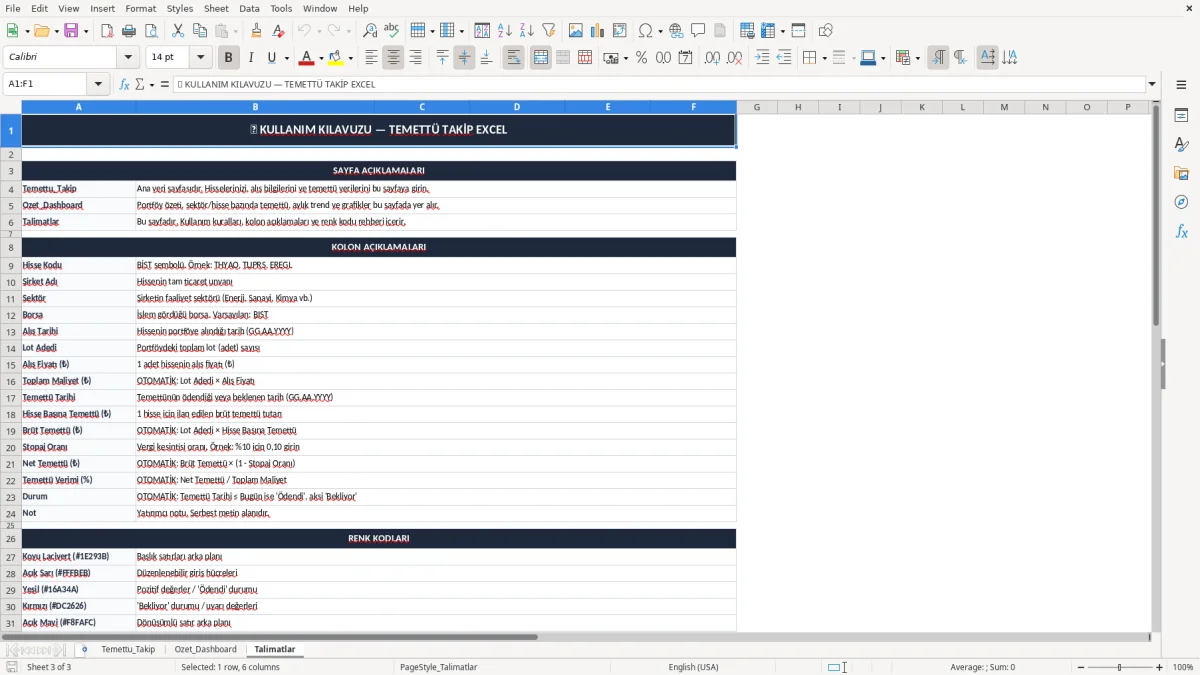Toggle Align Left
The height and width of the screenshot is (675, 1200).
pyautogui.click(x=371, y=58)
